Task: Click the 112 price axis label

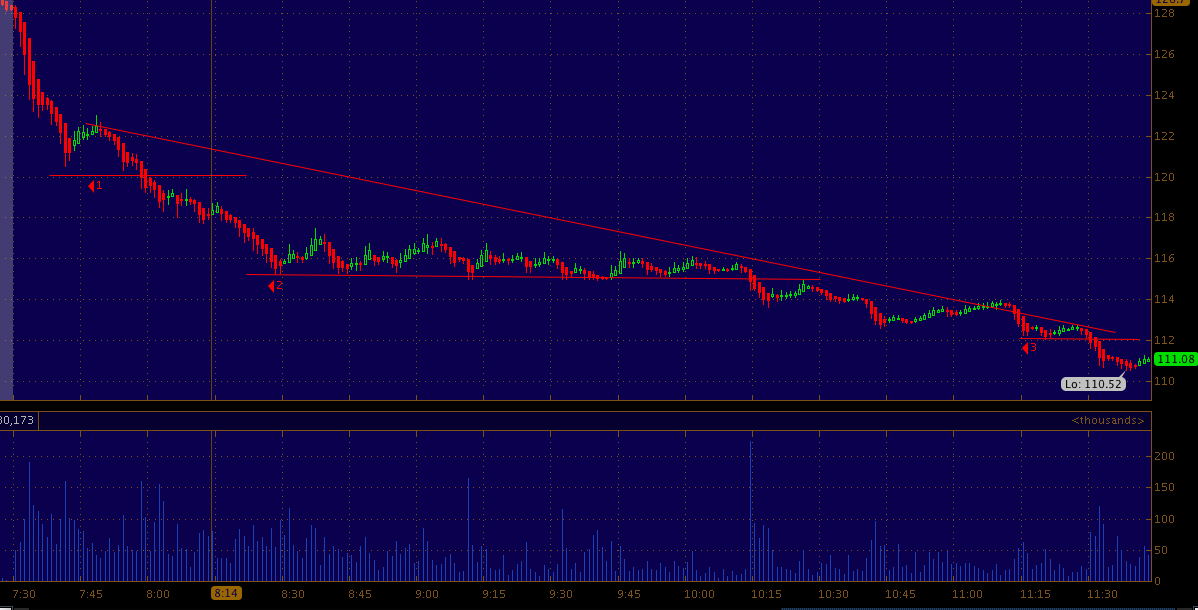Action: [1164, 339]
